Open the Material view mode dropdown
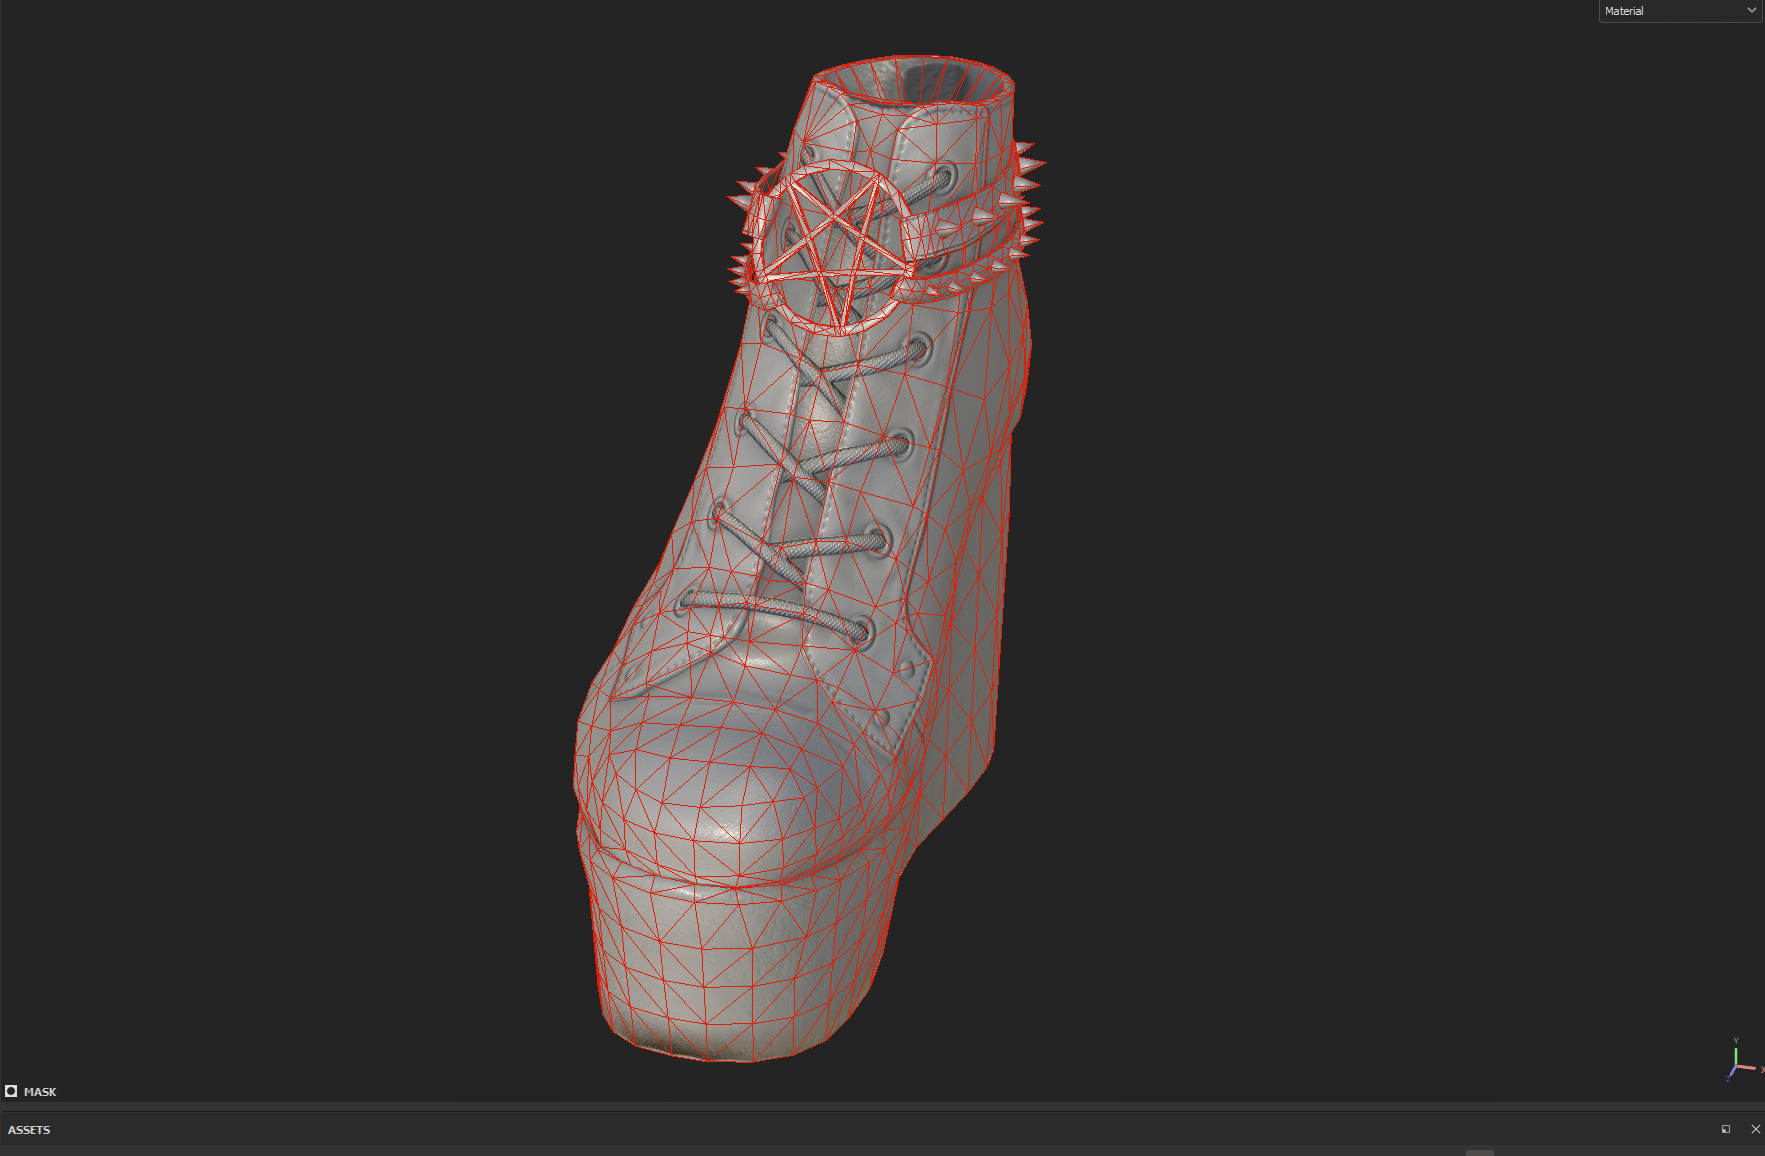Viewport: 1765px width, 1156px height. coord(1679,10)
